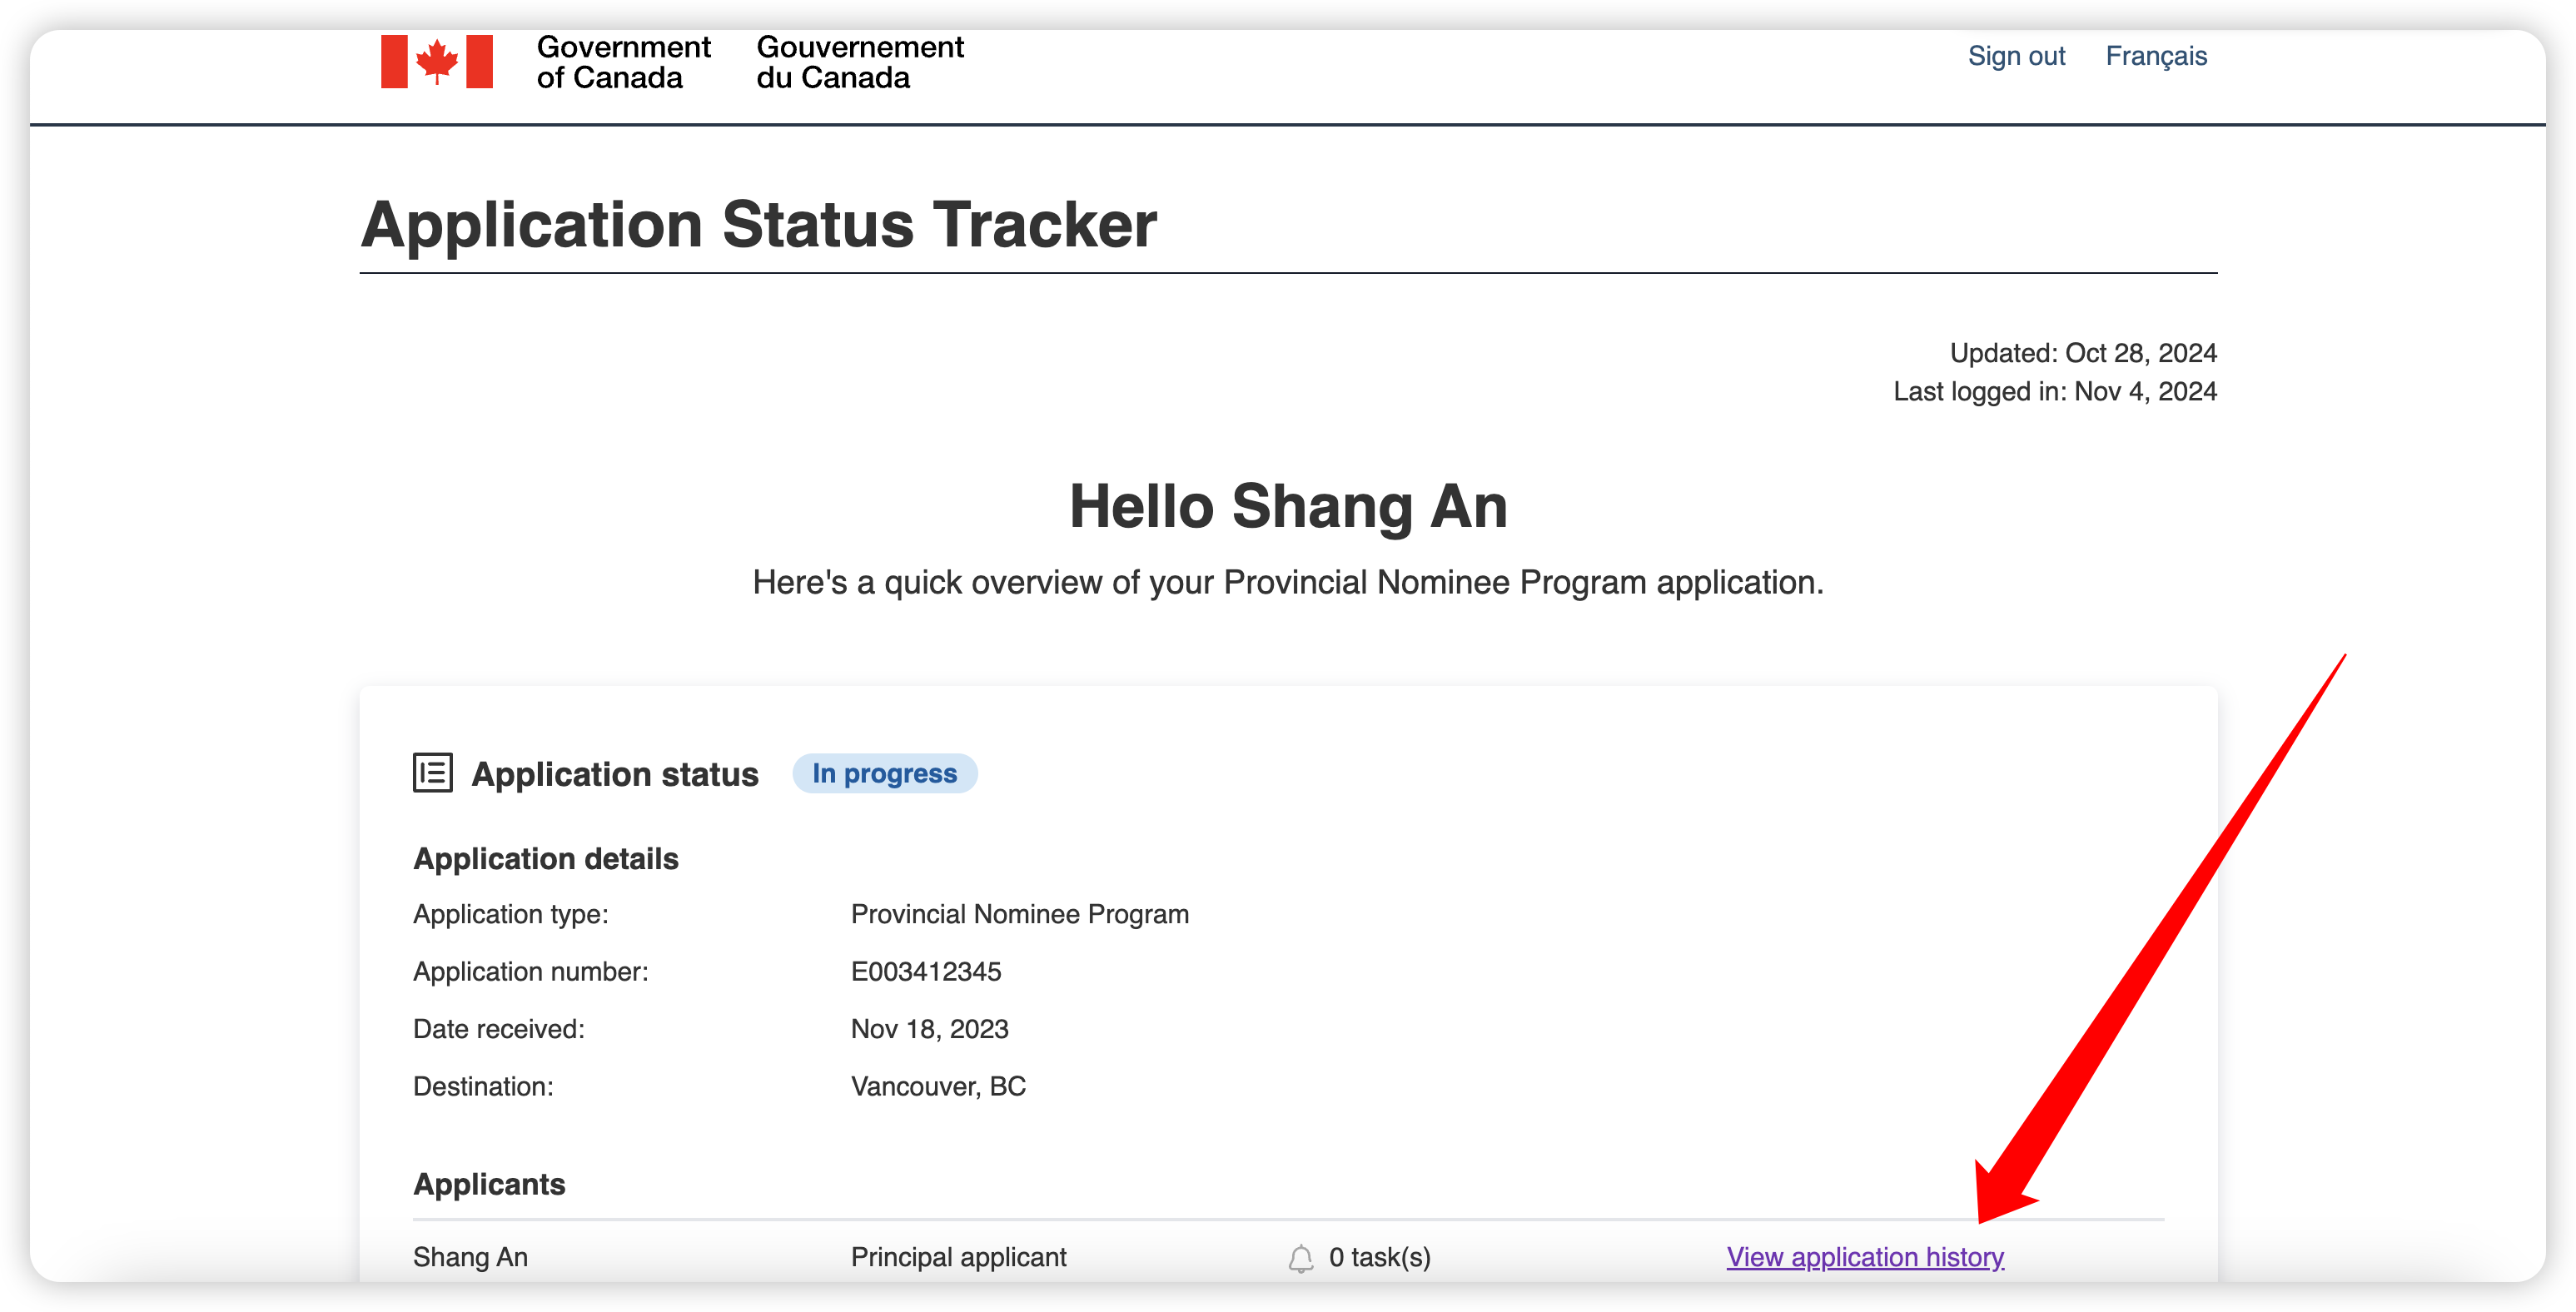
Task: Click the Updated Oct 28, 2024 date text
Action: point(2083,353)
